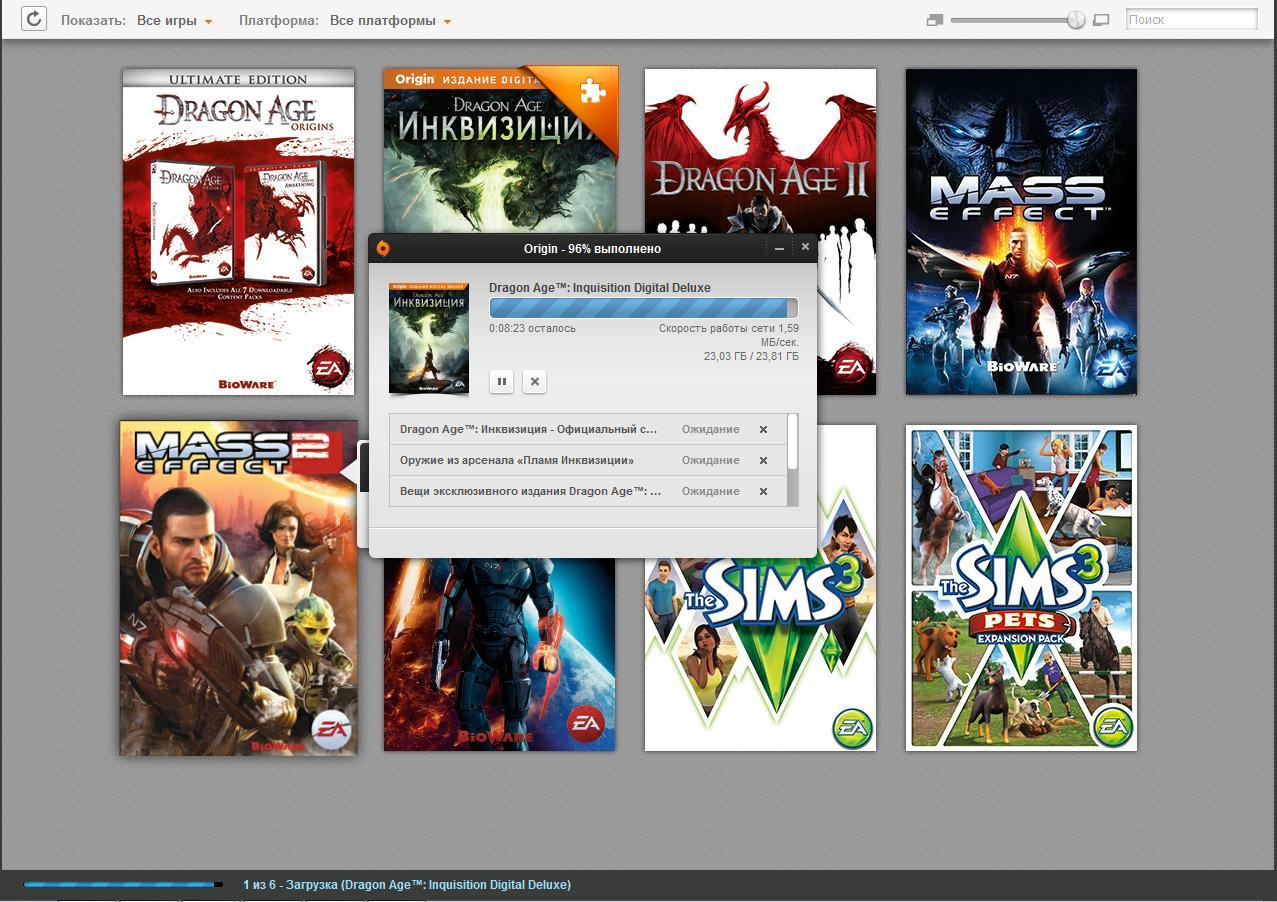Select the Dragon Age Inquisition library tile
Viewport: 1277px width, 902px height.
pos(500,150)
